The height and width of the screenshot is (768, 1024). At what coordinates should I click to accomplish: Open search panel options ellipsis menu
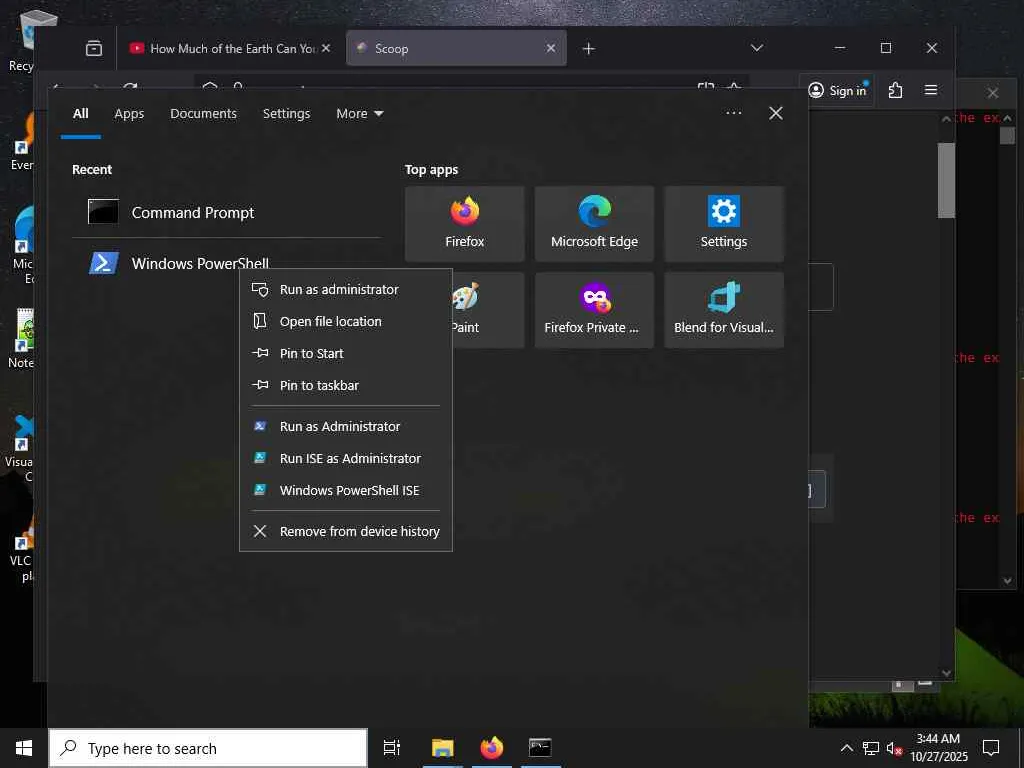733,113
